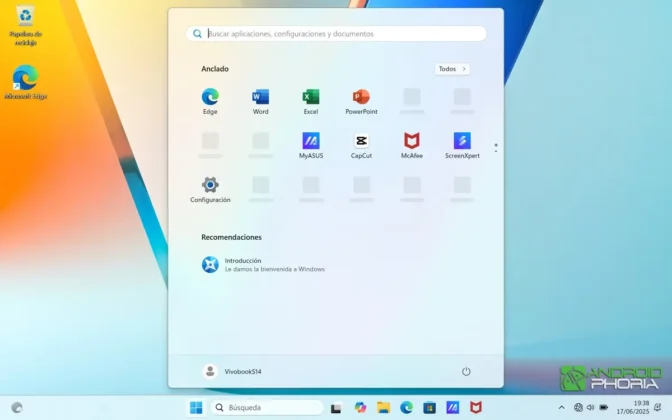The height and width of the screenshot is (420, 672).
Task: Open the MyASUS pinned app
Action: pyautogui.click(x=311, y=146)
